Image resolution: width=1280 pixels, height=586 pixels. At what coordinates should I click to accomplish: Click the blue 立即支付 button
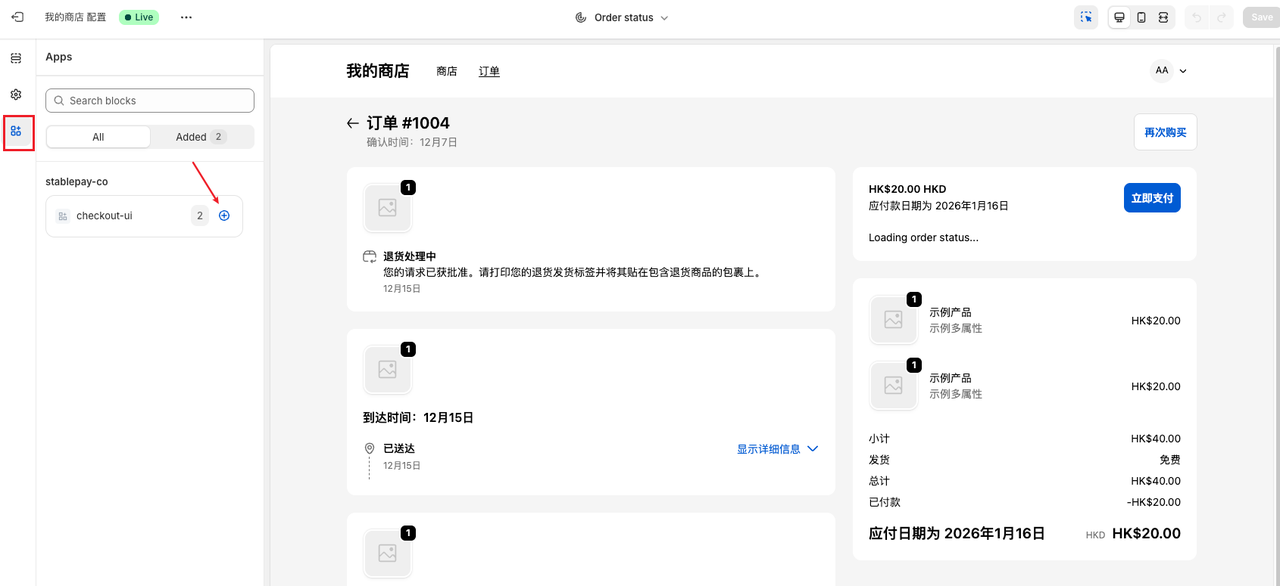click(1153, 197)
